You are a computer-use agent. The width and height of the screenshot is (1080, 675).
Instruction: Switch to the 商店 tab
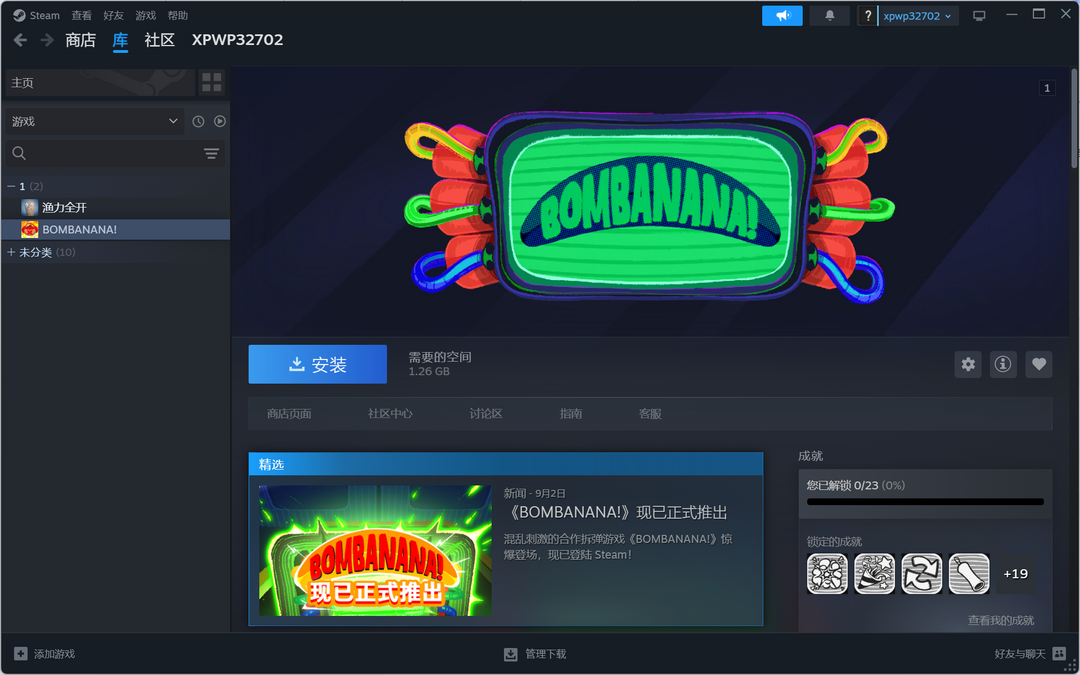81,40
